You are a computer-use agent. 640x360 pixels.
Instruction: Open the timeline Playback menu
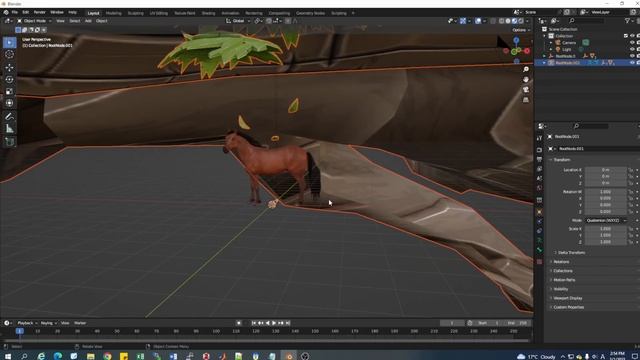coord(27,323)
